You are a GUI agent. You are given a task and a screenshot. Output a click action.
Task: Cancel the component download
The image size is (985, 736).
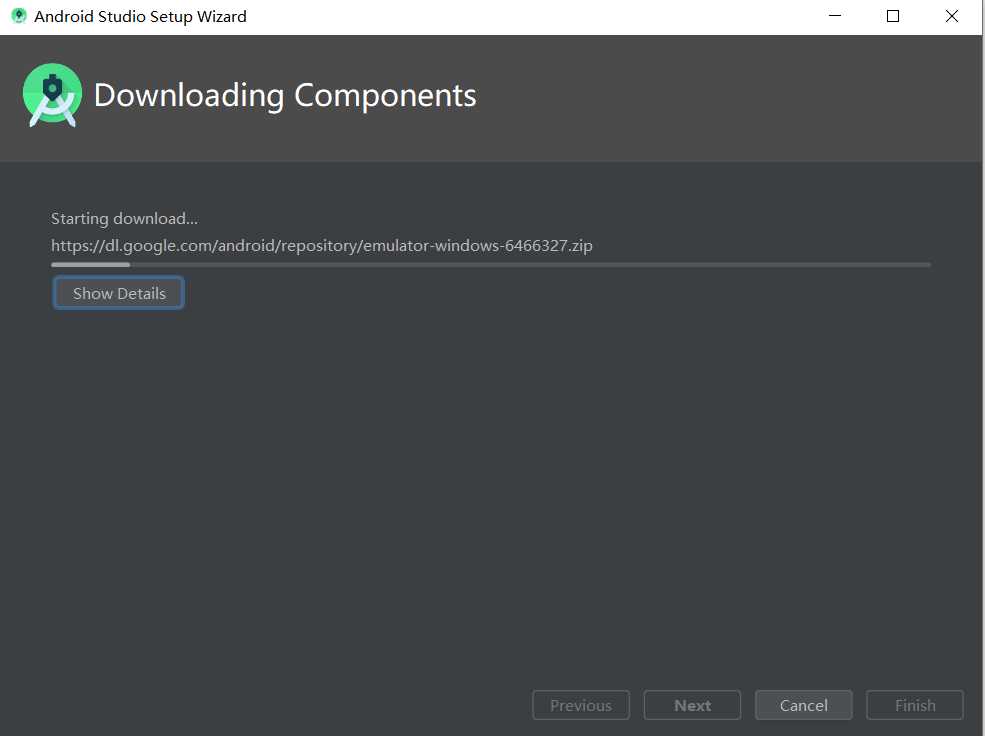803,705
